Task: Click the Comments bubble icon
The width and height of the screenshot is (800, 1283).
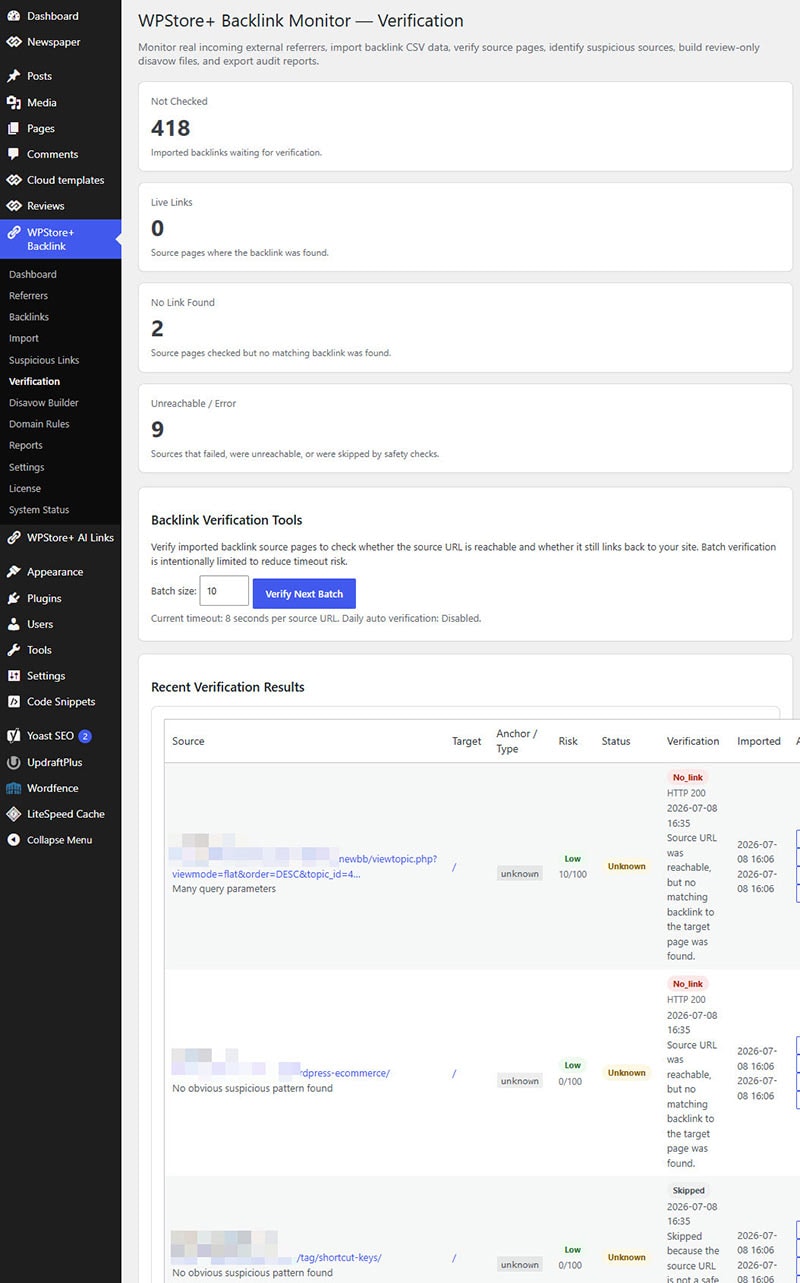Action: coord(14,154)
